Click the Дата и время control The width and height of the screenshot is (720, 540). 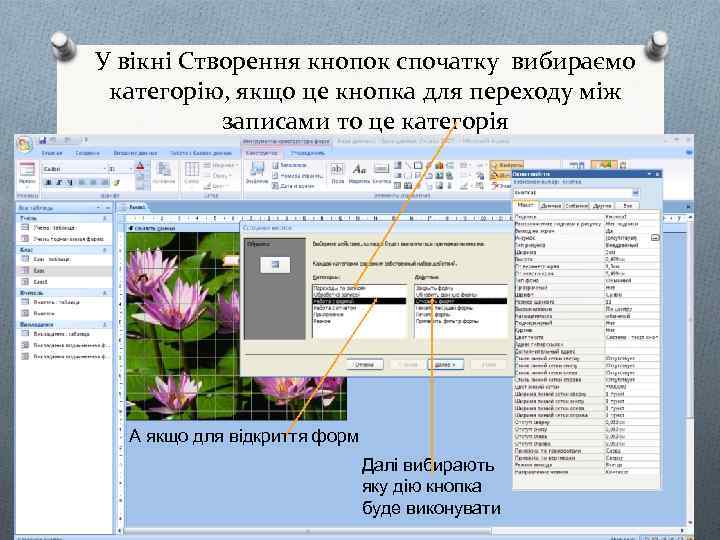point(293,186)
